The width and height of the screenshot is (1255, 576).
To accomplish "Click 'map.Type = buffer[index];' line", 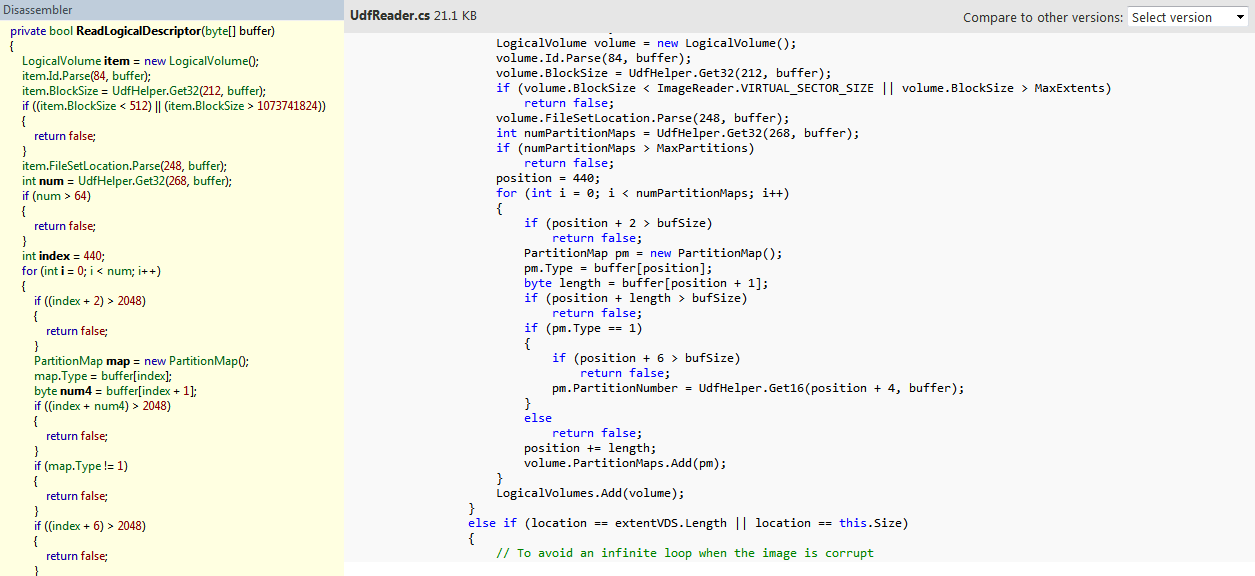I will [103, 376].
